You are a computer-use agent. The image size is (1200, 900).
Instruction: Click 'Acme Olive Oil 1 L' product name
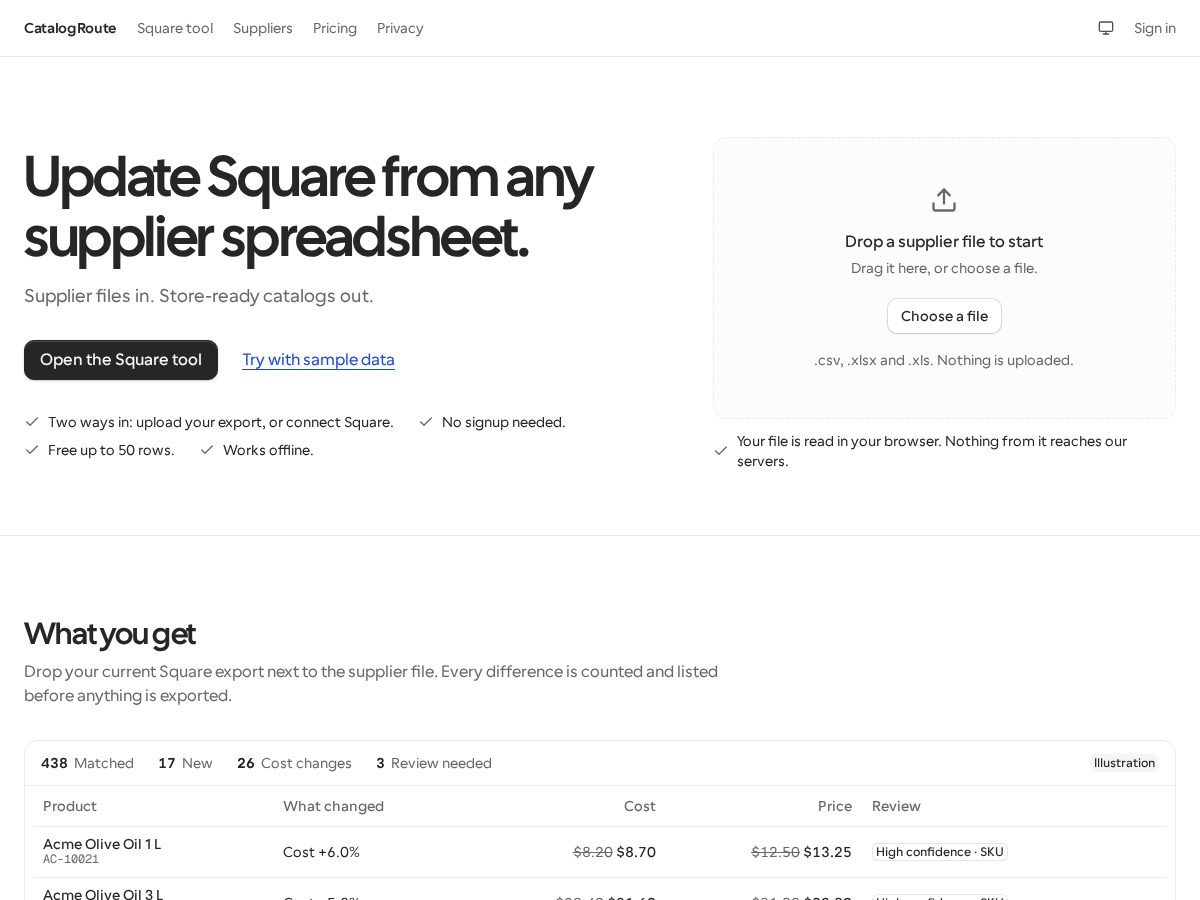102,844
